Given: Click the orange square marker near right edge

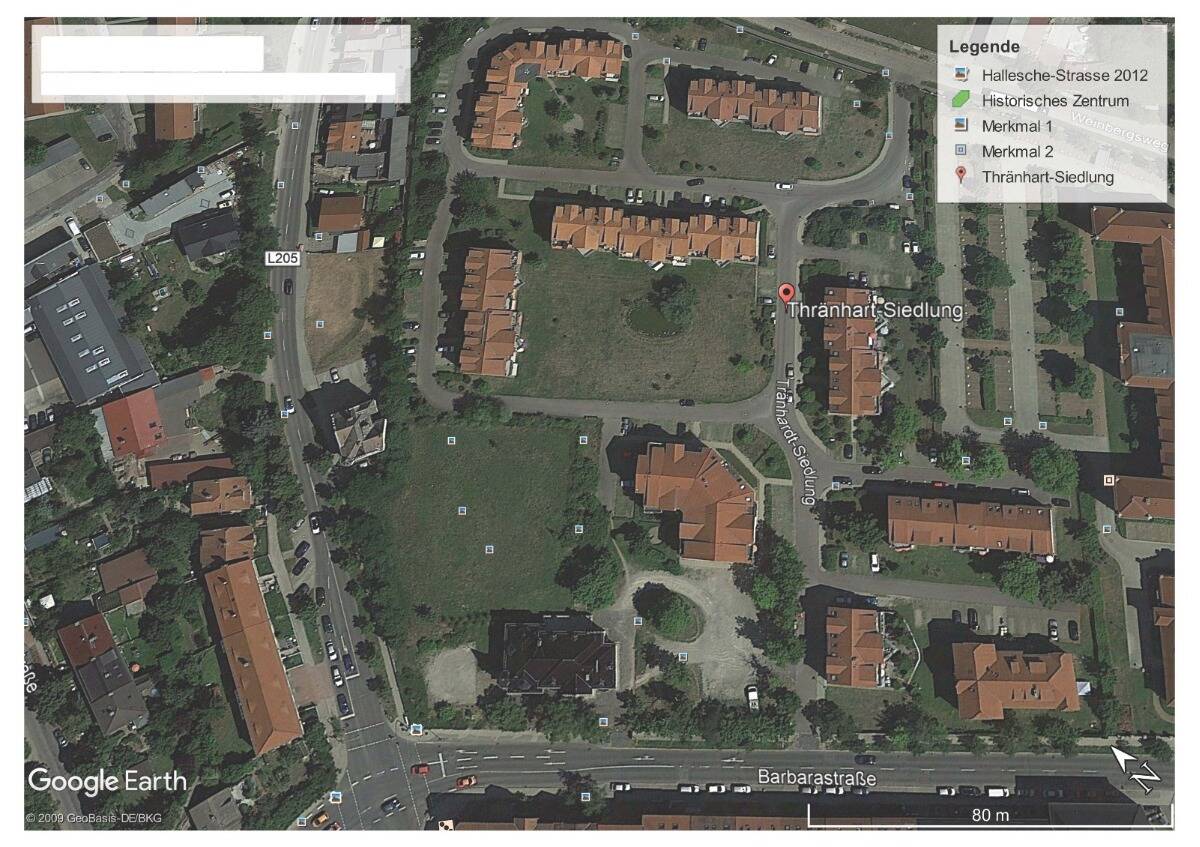Looking at the screenshot, I should click(x=1108, y=480).
